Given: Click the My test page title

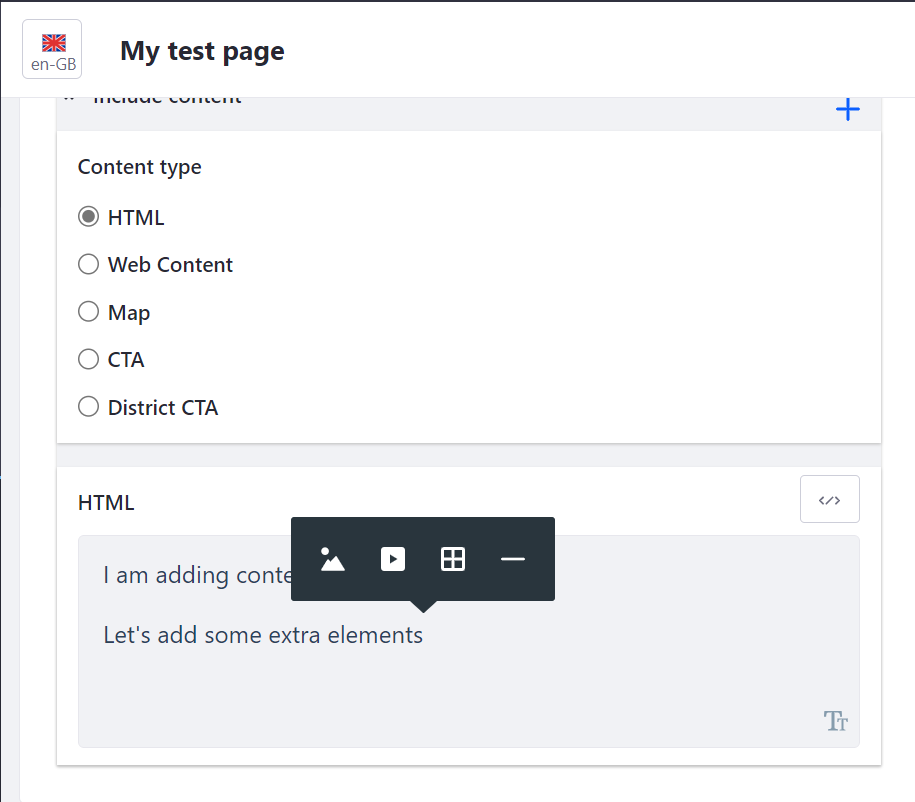Looking at the screenshot, I should click(201, 51).
